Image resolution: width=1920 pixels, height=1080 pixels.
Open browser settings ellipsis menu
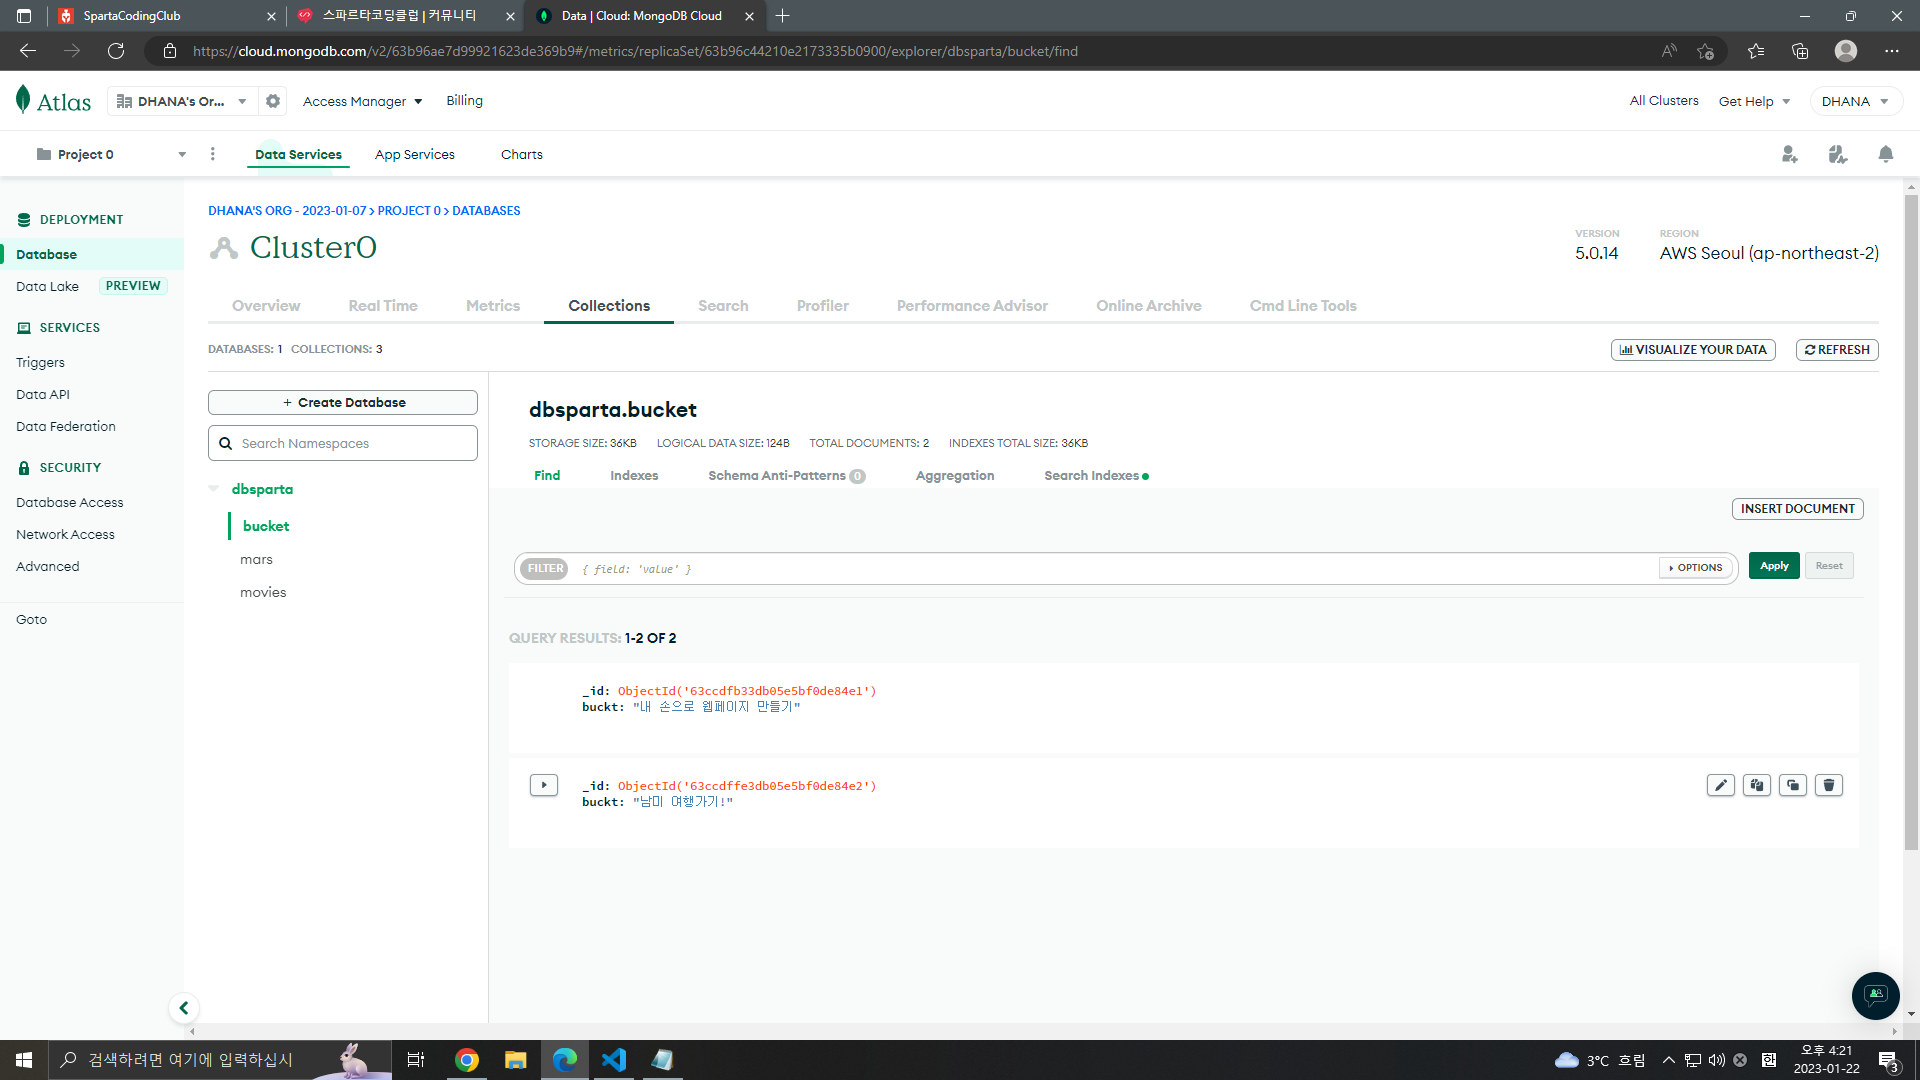1892,51
